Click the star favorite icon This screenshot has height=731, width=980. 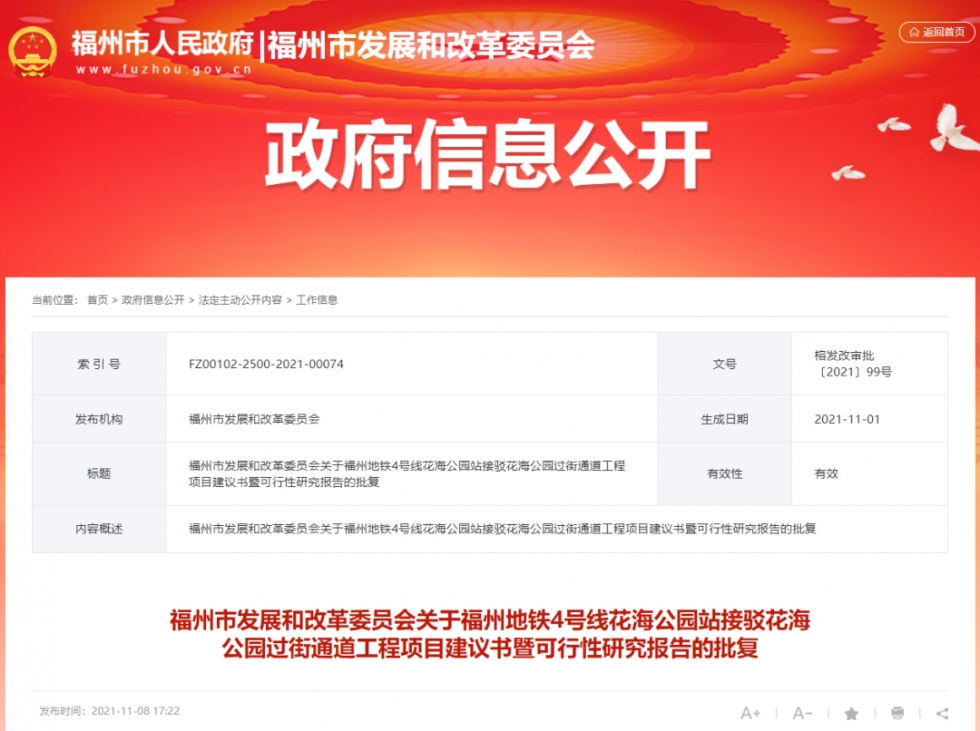(x=851, y=713)
